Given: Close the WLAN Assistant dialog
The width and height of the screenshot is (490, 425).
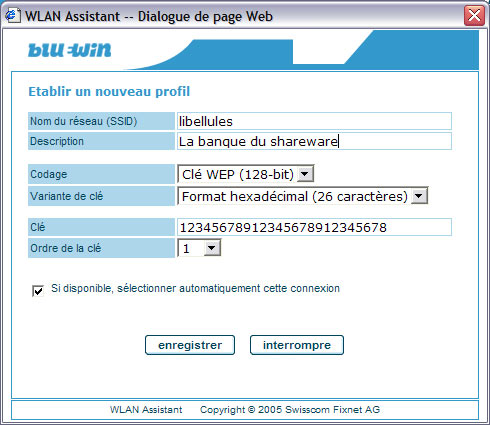Looking at the screenshot, I should [x=474, y=15].
